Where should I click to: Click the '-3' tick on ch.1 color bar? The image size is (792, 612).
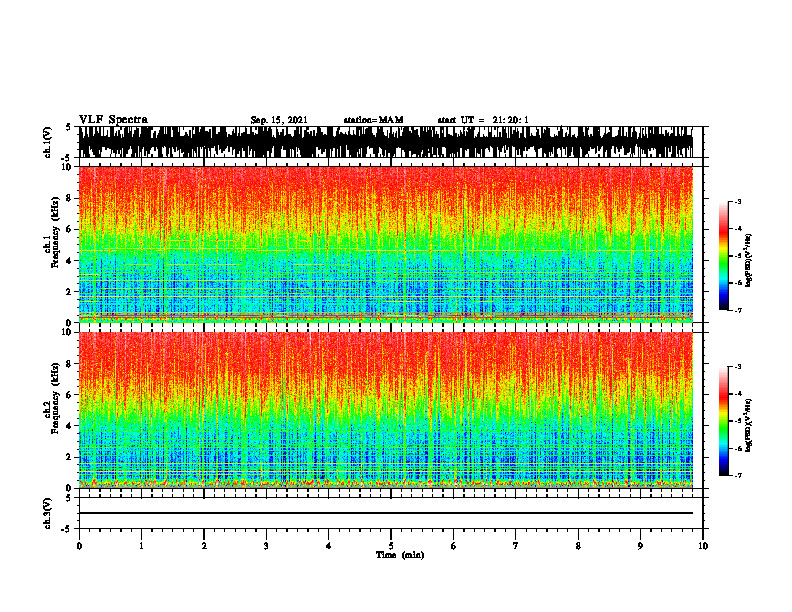[738, 201]
